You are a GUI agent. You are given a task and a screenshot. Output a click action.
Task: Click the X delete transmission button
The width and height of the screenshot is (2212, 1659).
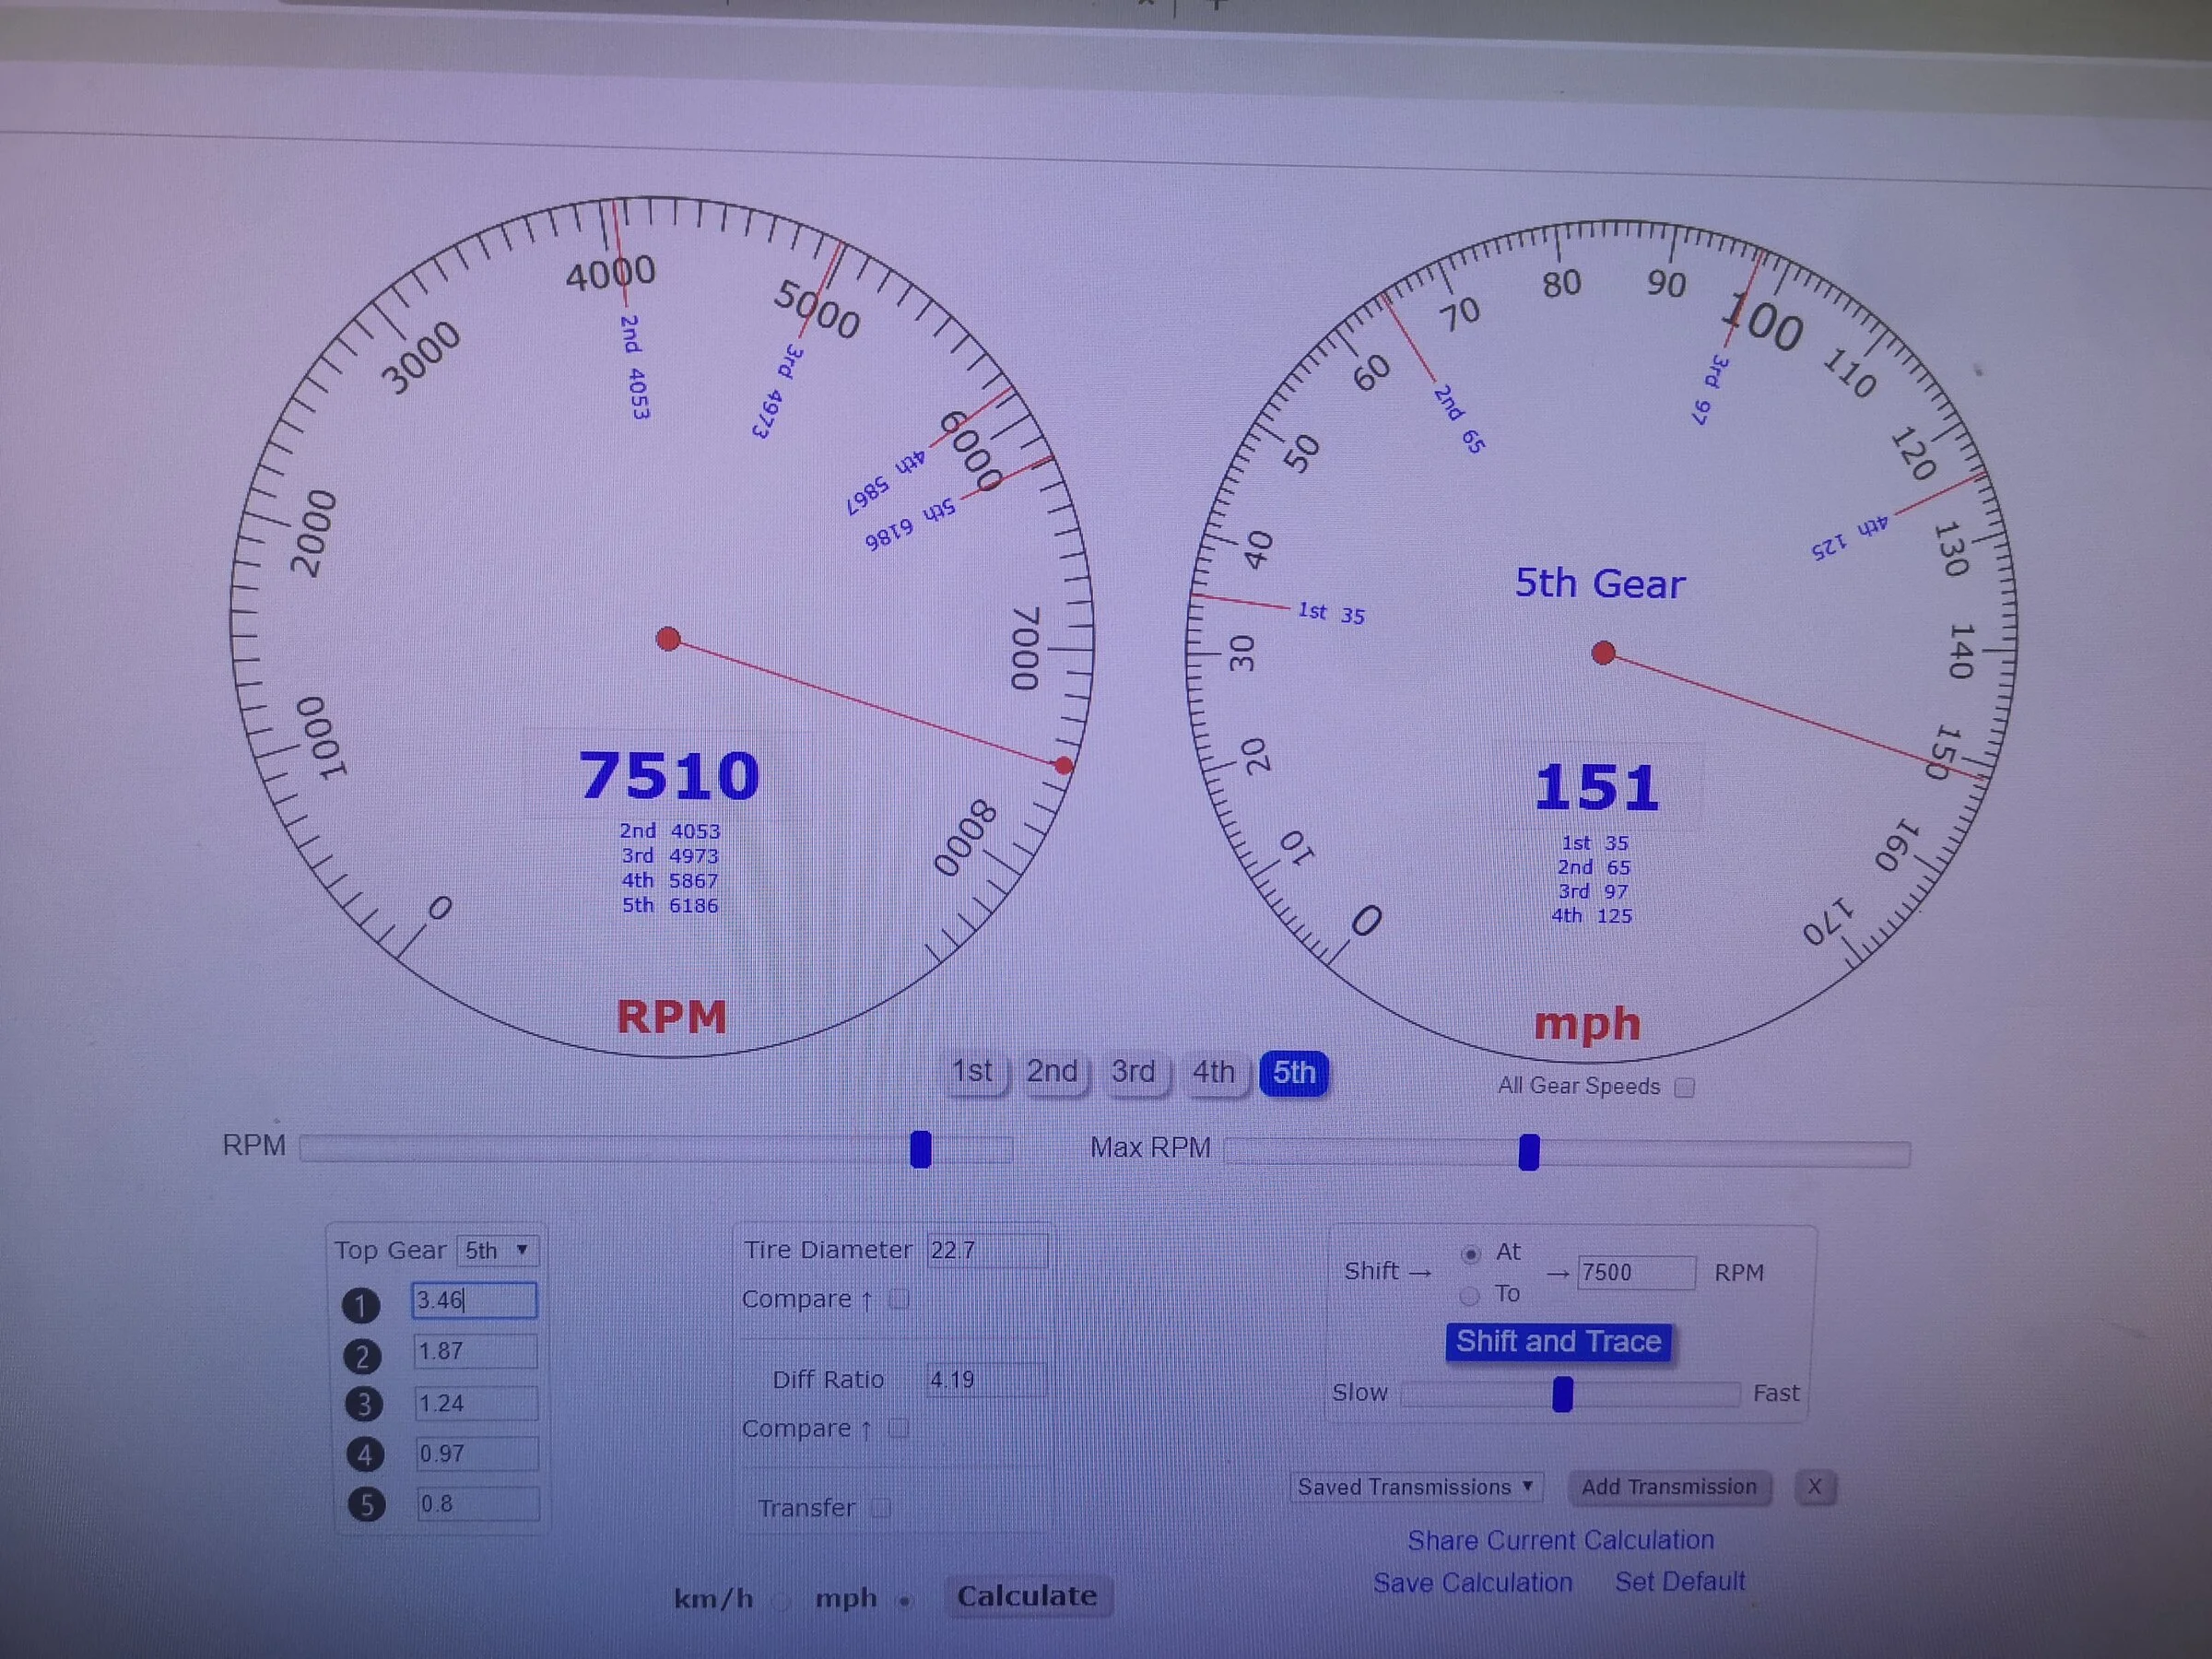1814,1487
